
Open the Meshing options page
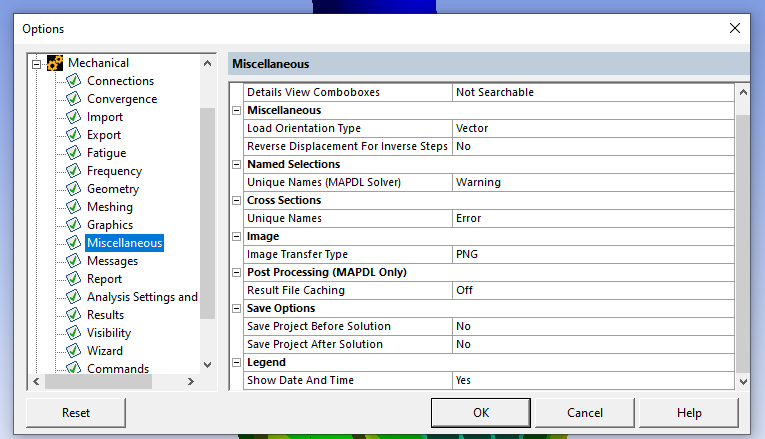110,207
